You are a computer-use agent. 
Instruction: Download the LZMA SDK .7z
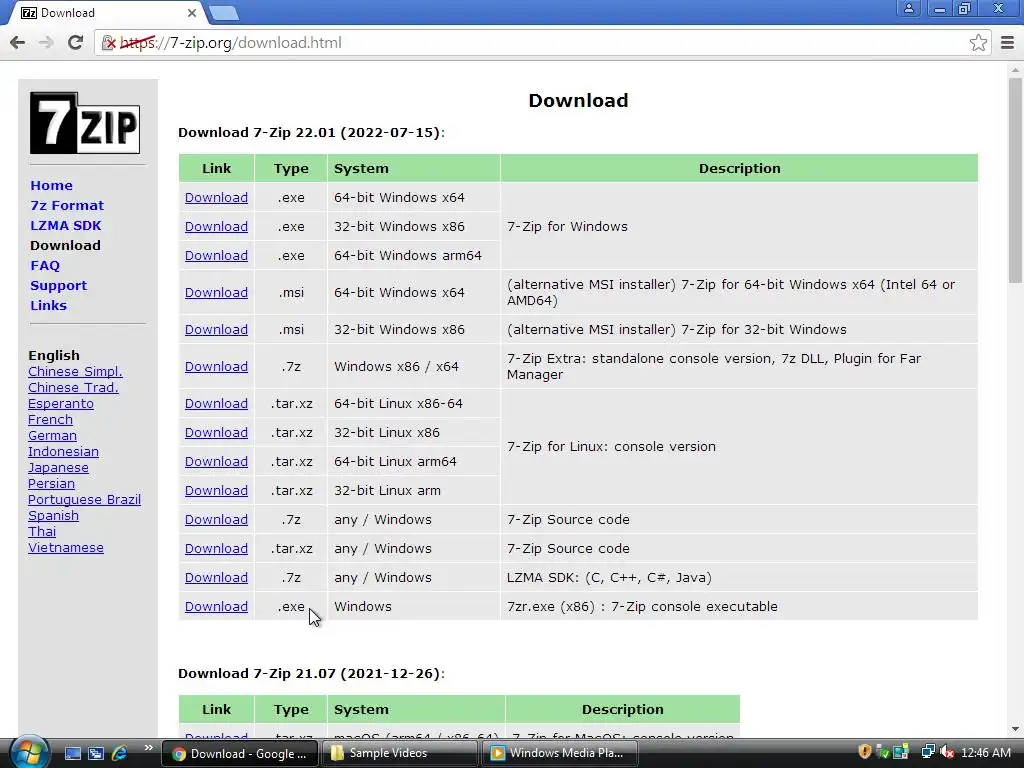pyautogui.click(x=216, y=578)
